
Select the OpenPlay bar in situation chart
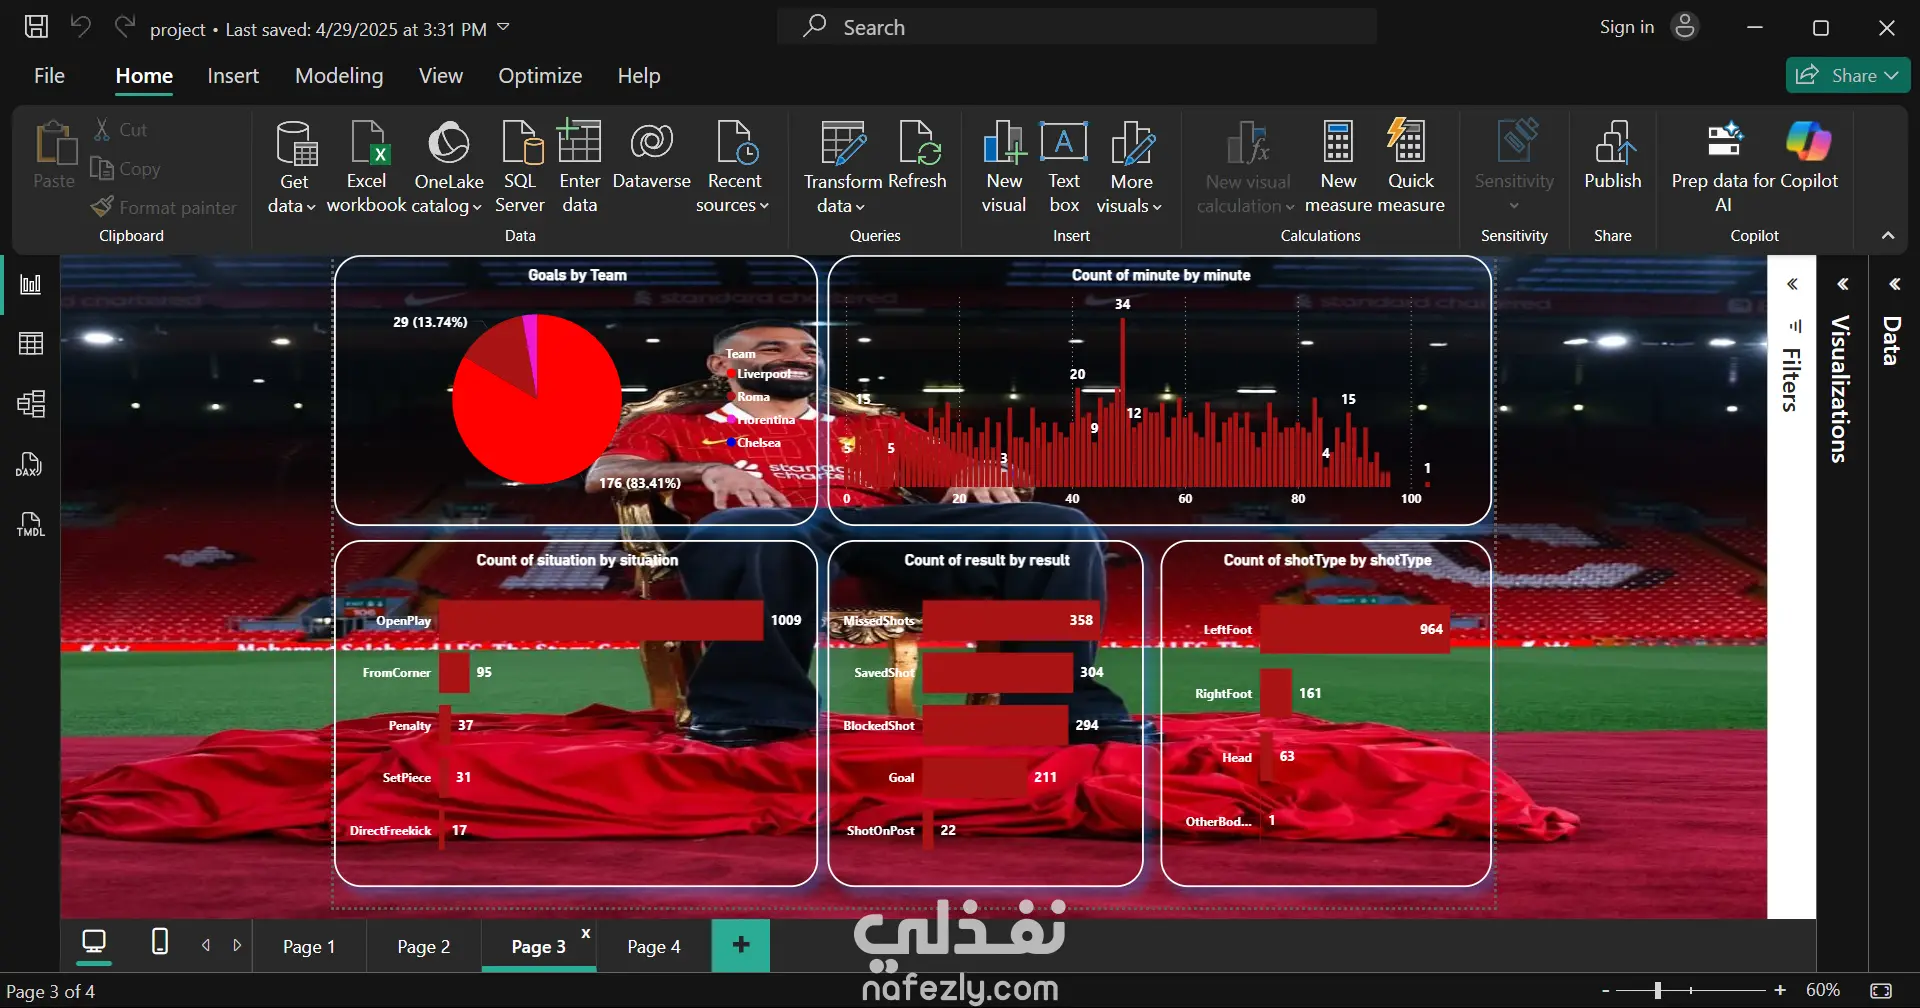tap(600, 620)
